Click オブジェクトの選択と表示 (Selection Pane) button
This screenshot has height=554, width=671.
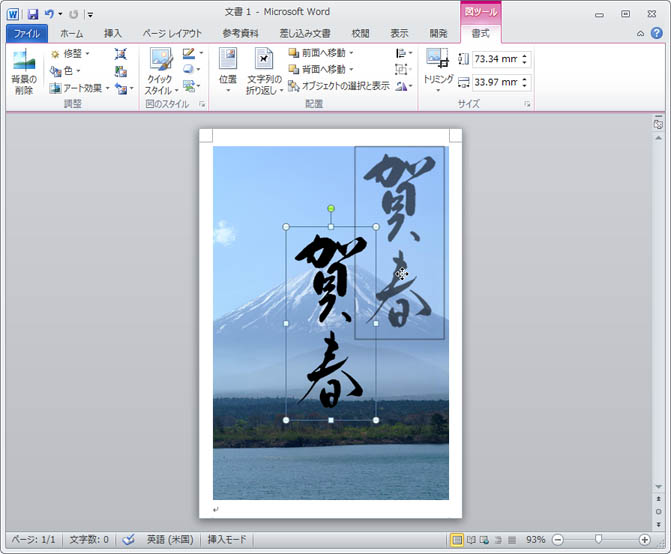(x=338, y=86)
